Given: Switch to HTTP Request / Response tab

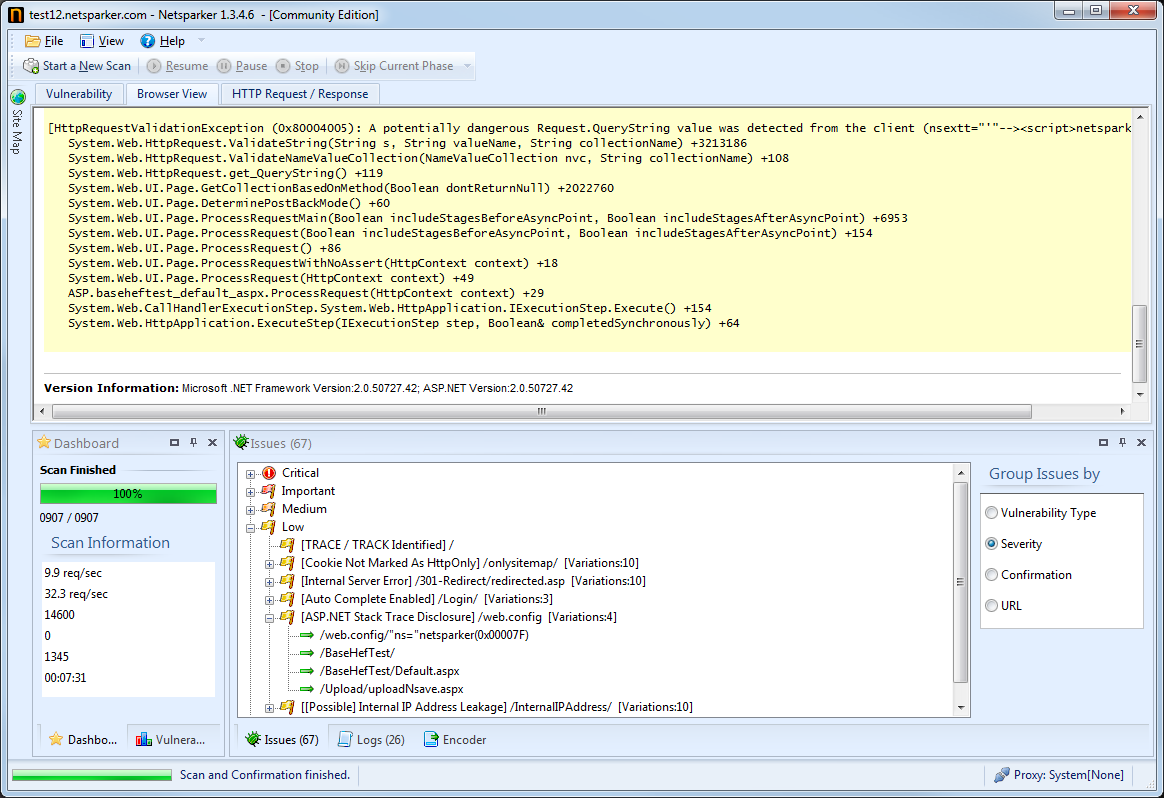Looking at the screenshot, I should [300, 94].
